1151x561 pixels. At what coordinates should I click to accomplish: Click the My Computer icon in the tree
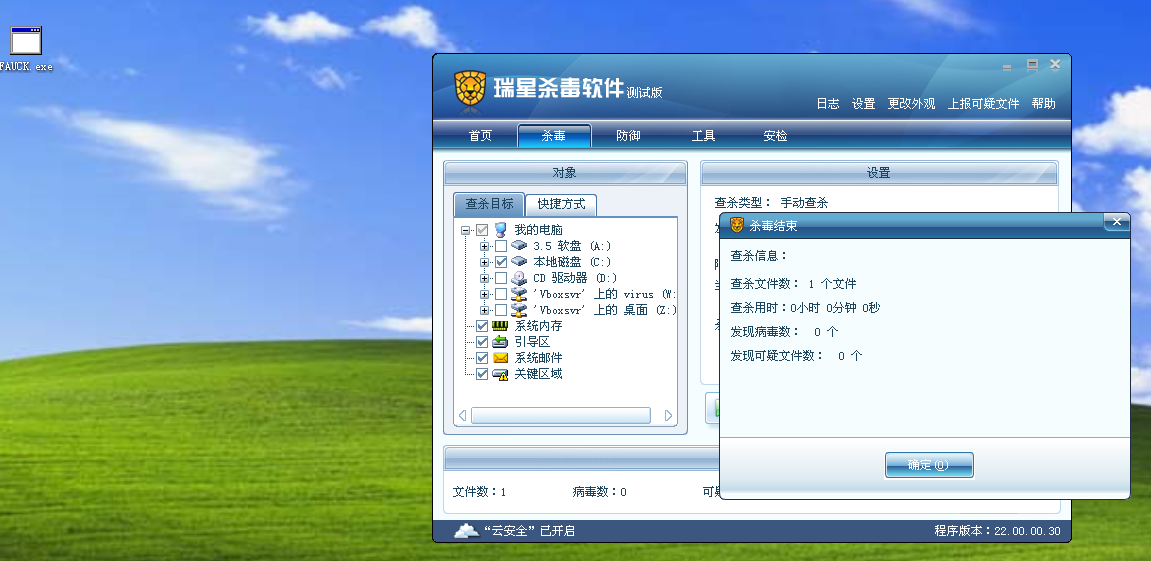pos(501,230)
